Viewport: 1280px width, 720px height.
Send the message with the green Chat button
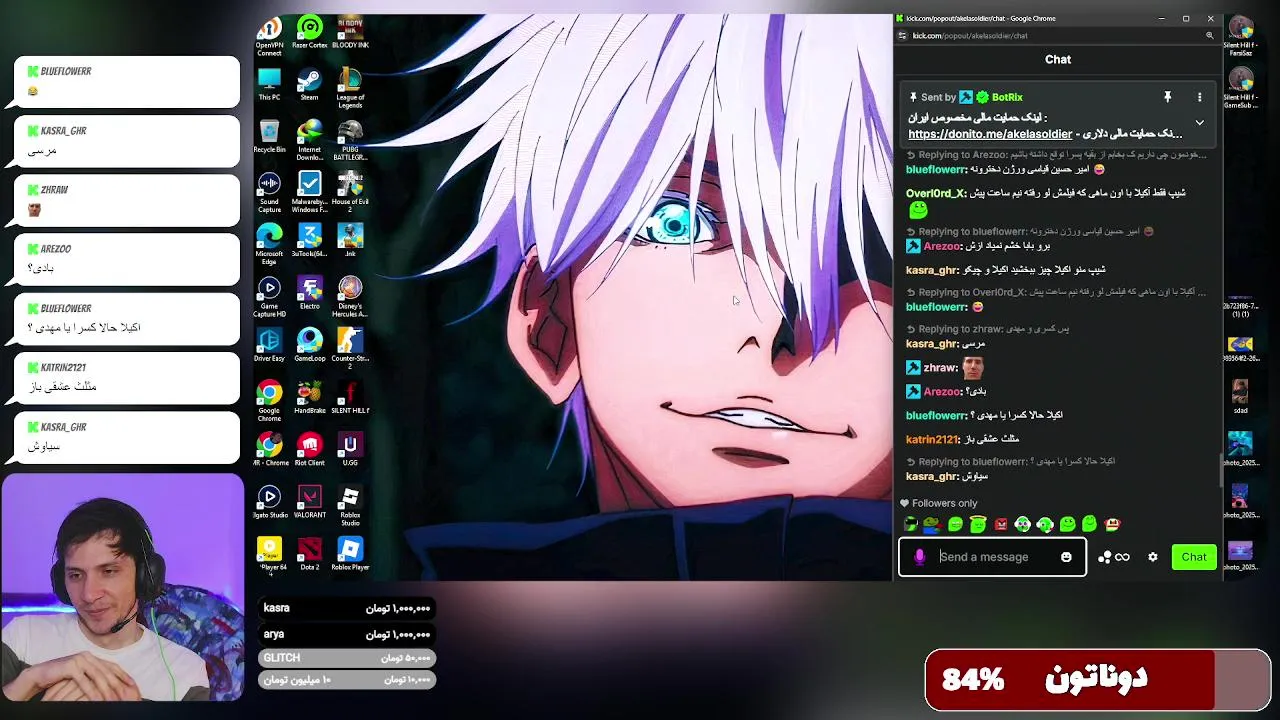tap(1194, 557)
